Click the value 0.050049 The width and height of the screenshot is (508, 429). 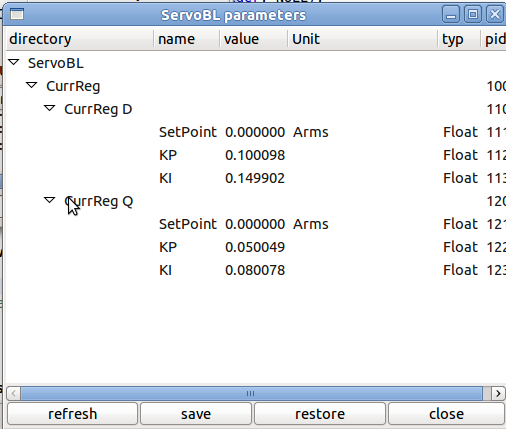255,247
